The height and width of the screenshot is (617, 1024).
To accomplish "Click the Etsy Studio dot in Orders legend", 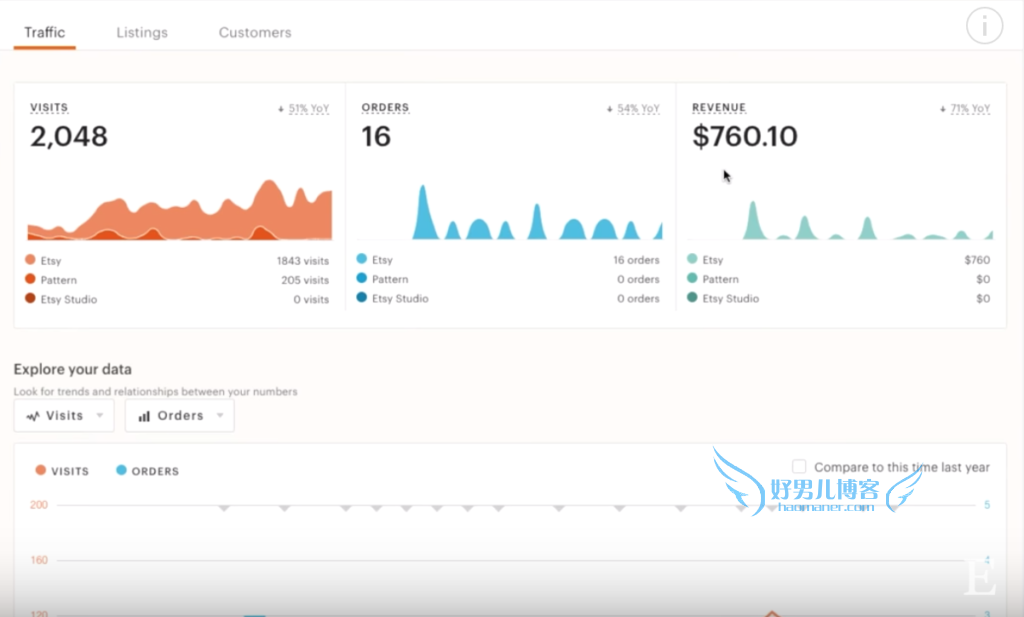I will (x=362, y=298).
